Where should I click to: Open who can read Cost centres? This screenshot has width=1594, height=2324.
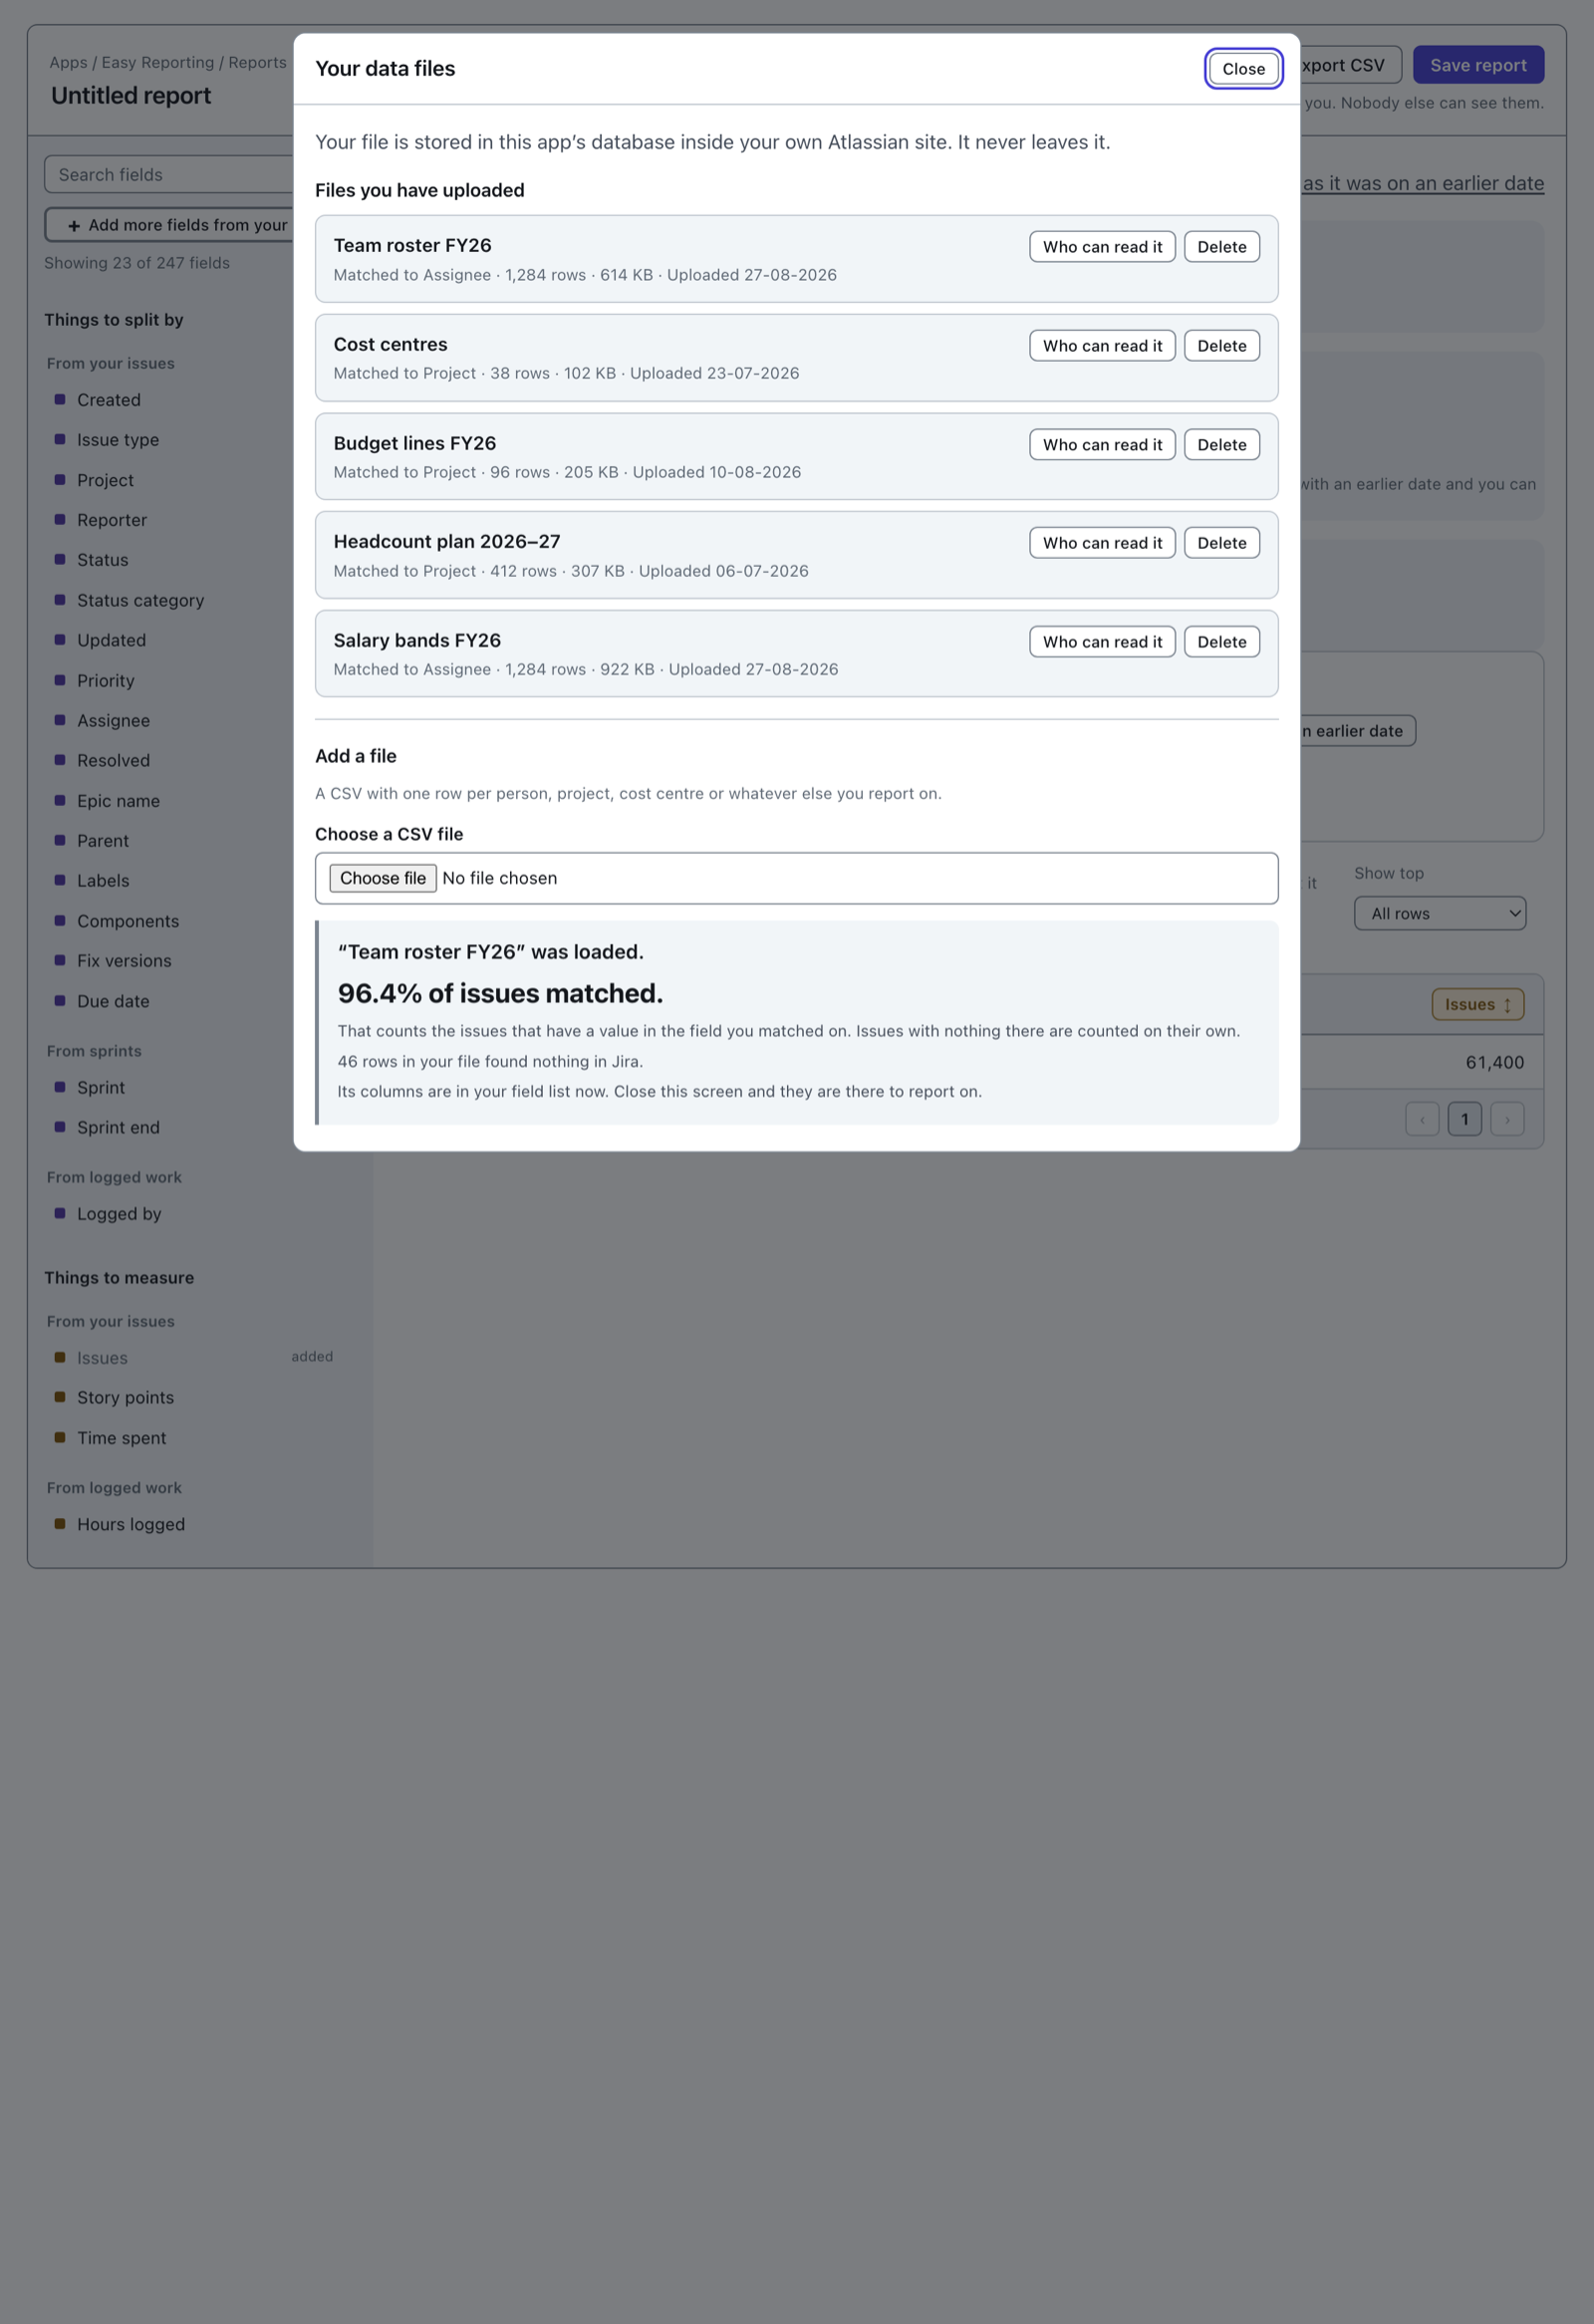pyautogui.click(x=1102, y=346)
